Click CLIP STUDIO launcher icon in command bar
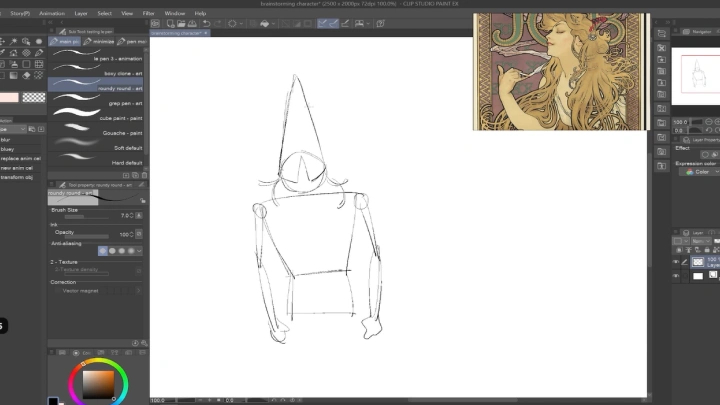The image size is (720, 405). (155, 23)
